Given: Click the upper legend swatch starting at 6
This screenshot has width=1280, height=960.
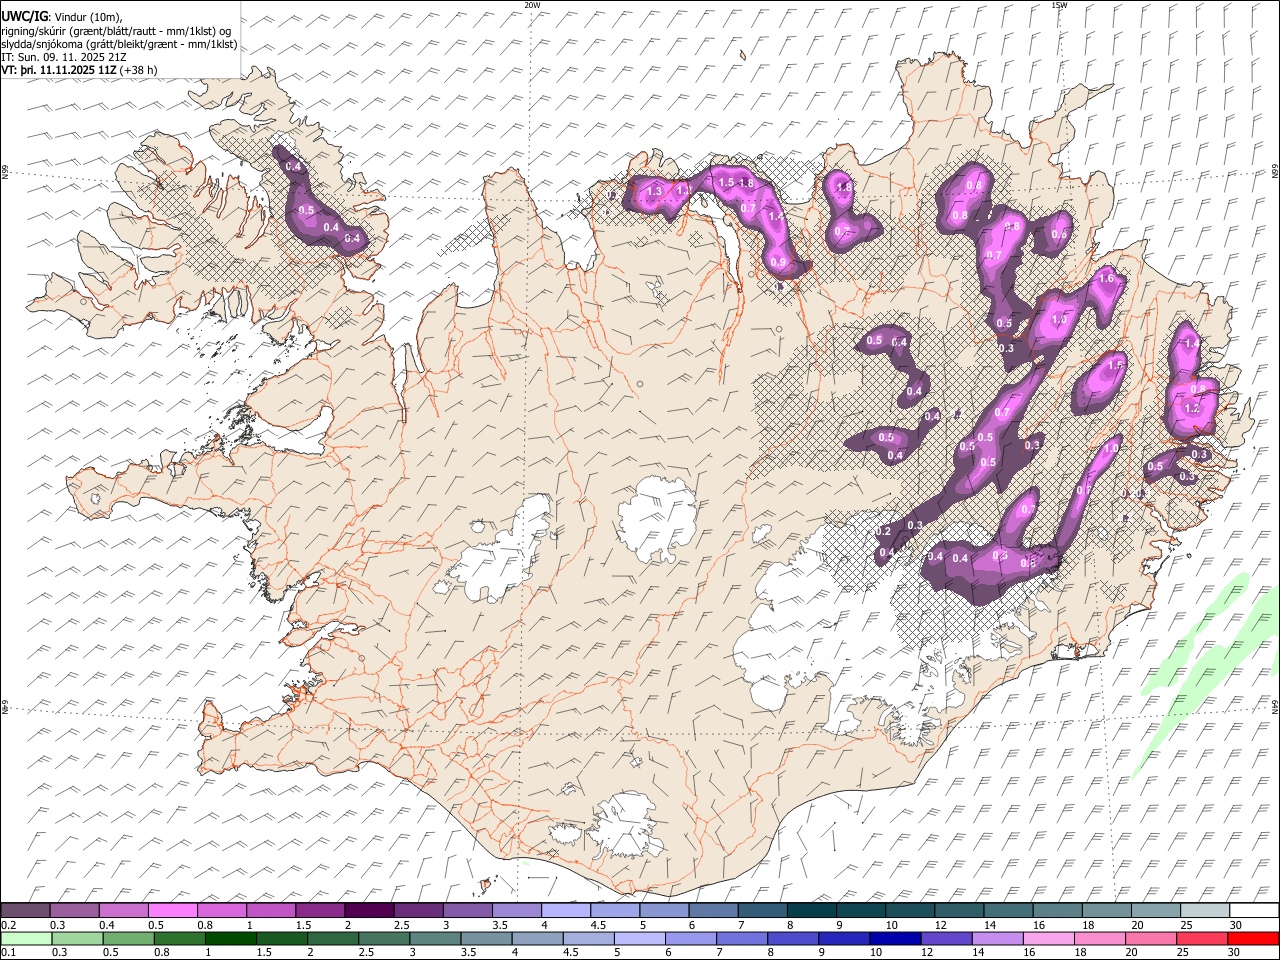Looking at the screenshot, I should pyautogui.click(x=712, y=910).
